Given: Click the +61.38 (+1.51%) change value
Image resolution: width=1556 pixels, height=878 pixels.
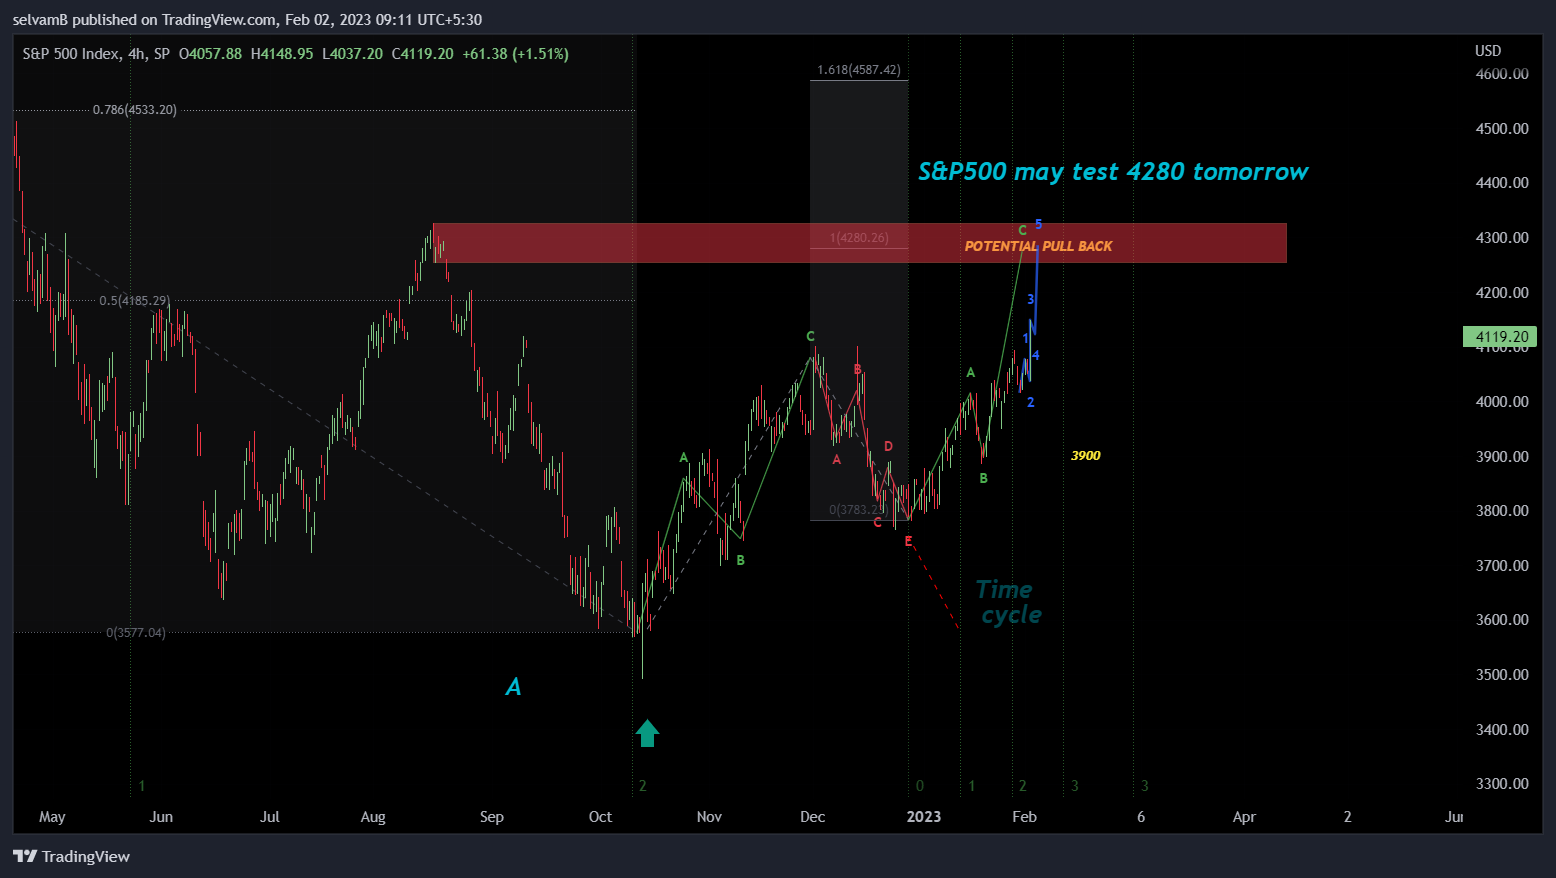Looking at the screenshot, I should 515,54.
